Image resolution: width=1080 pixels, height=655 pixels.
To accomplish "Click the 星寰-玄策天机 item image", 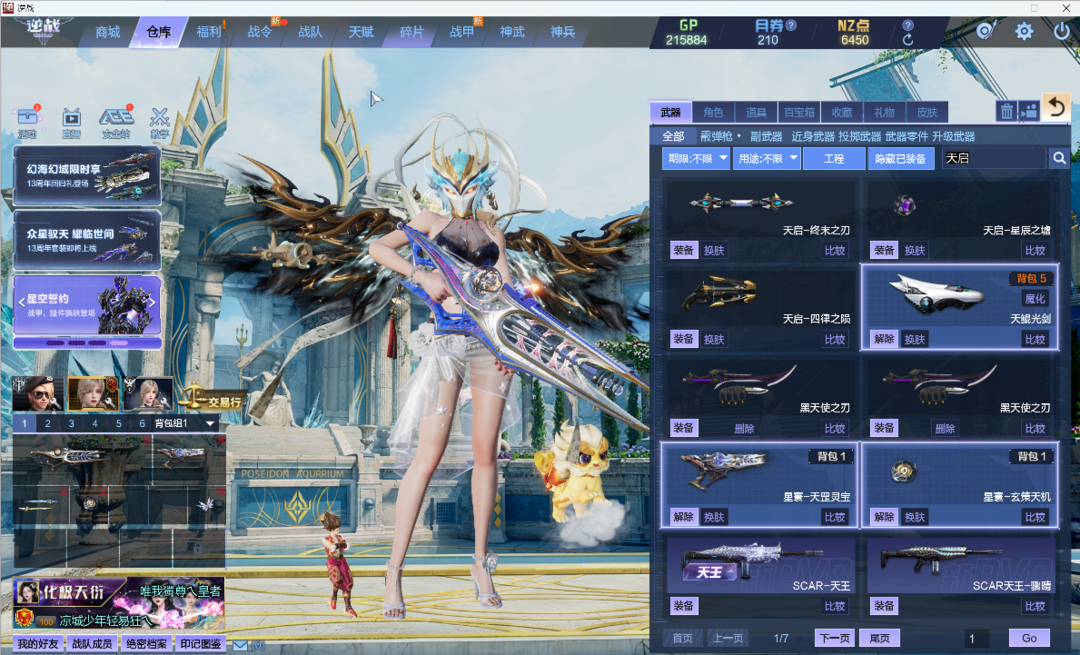I will (903, 471).
